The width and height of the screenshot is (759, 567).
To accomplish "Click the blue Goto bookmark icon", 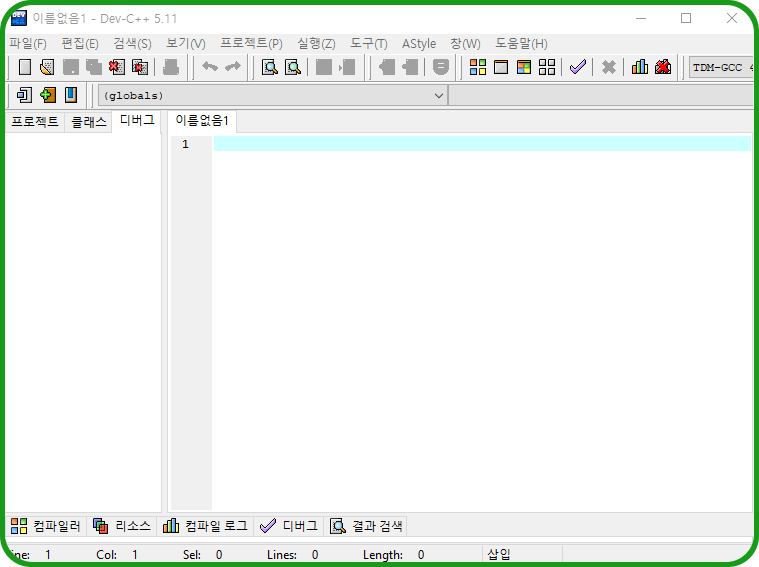I will [71, 95].
